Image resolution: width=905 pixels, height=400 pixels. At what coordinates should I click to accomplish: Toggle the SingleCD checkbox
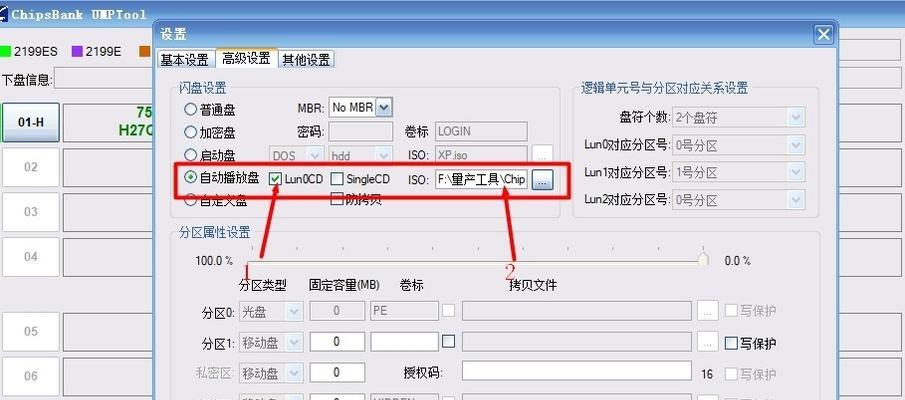(337, 179)
